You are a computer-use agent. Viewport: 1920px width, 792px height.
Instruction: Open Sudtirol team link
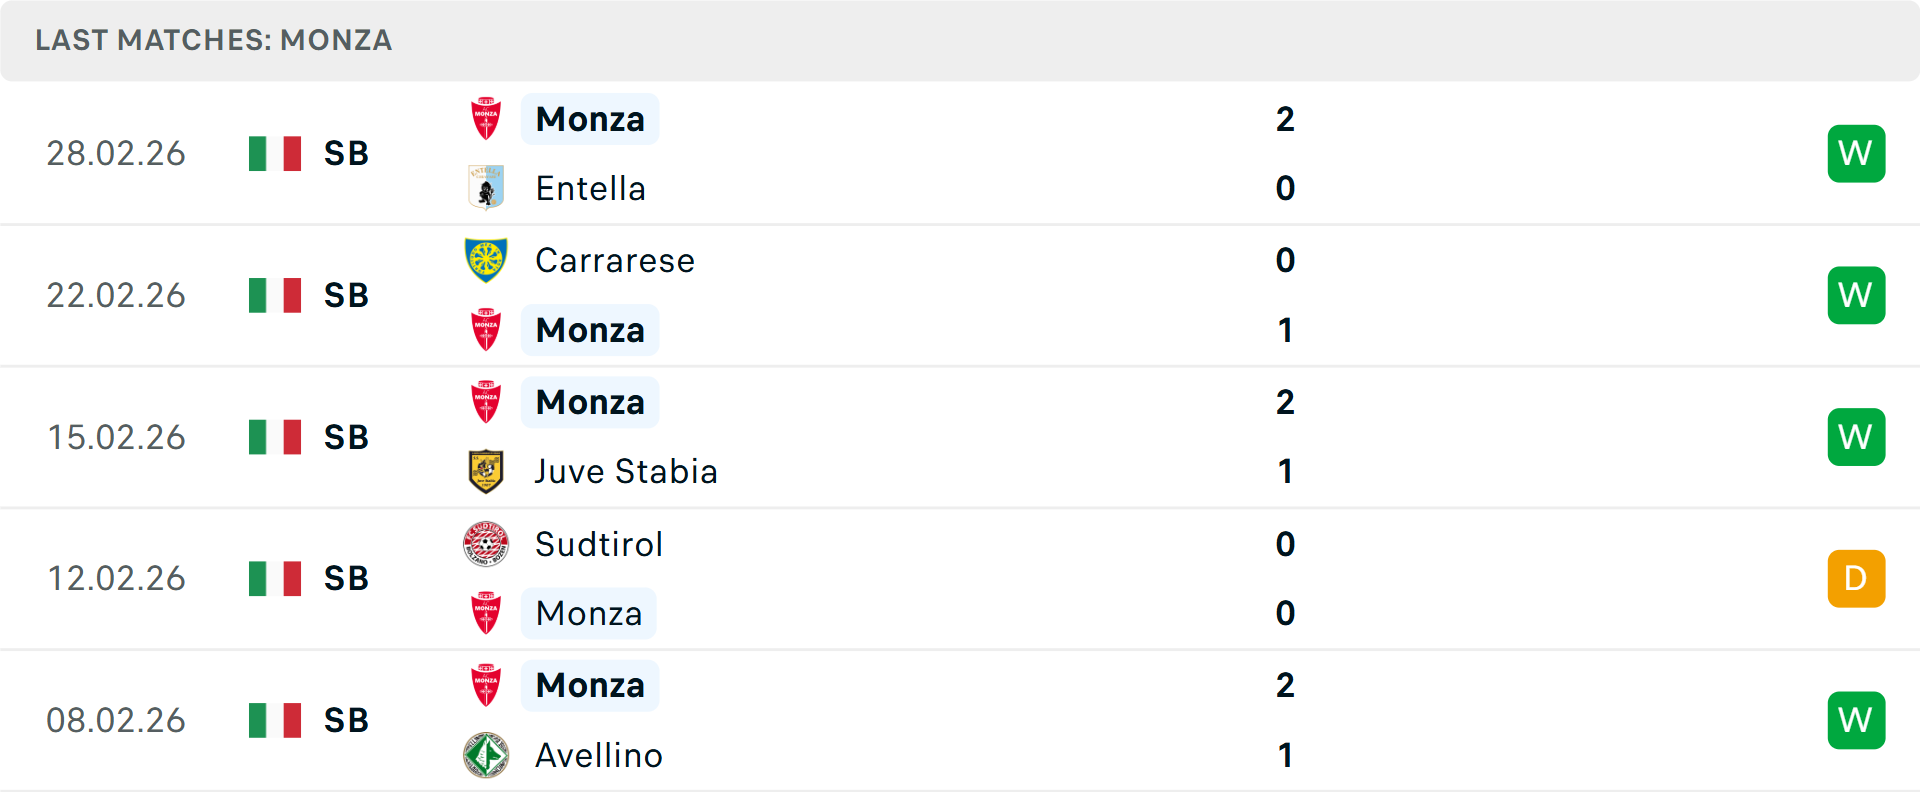point(598,544)
